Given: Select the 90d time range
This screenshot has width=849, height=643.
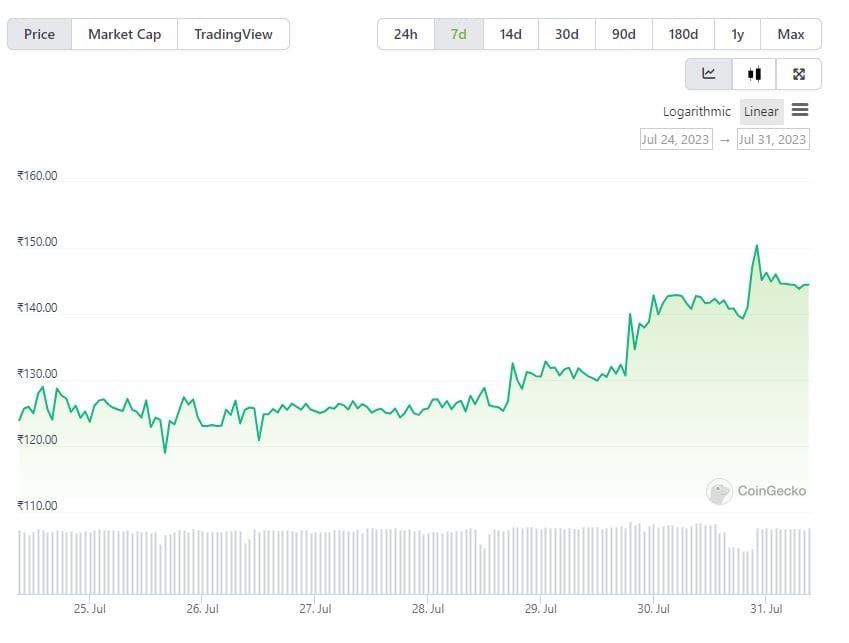Looking at the screenshot, I should click(x=623, y=33).
